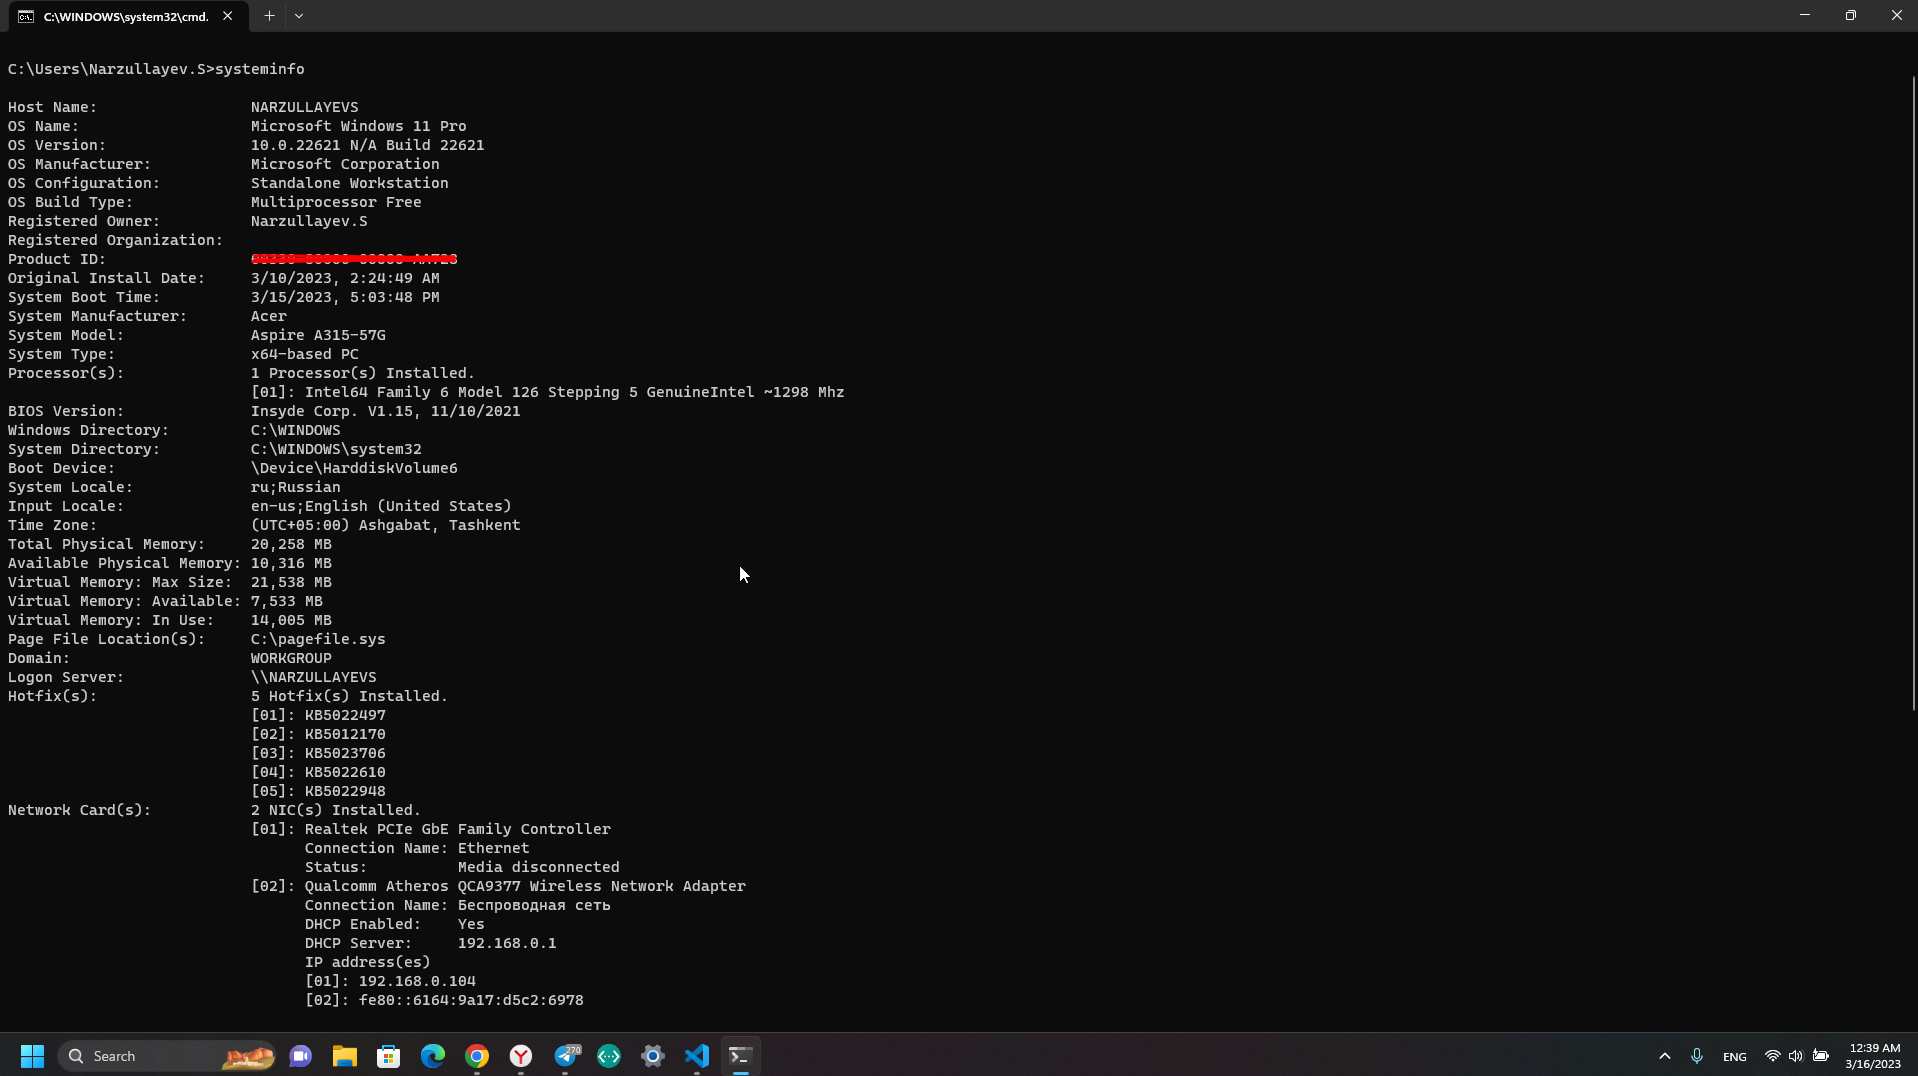This screenshot has width=1918, height=1076.
Task: Open Visual Studio Code from the taskbar
Action: pos(697,1055)
